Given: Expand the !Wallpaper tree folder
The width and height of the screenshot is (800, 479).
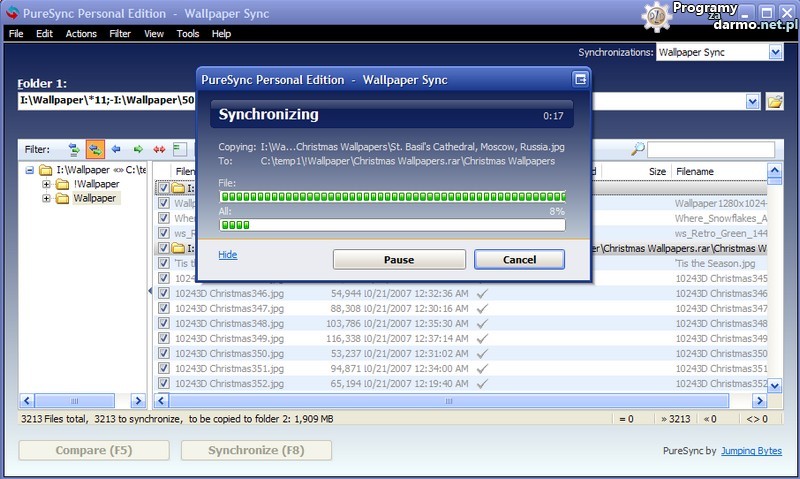Looking at the screenshot, I should pyautogui.click(x=47, y=184).
